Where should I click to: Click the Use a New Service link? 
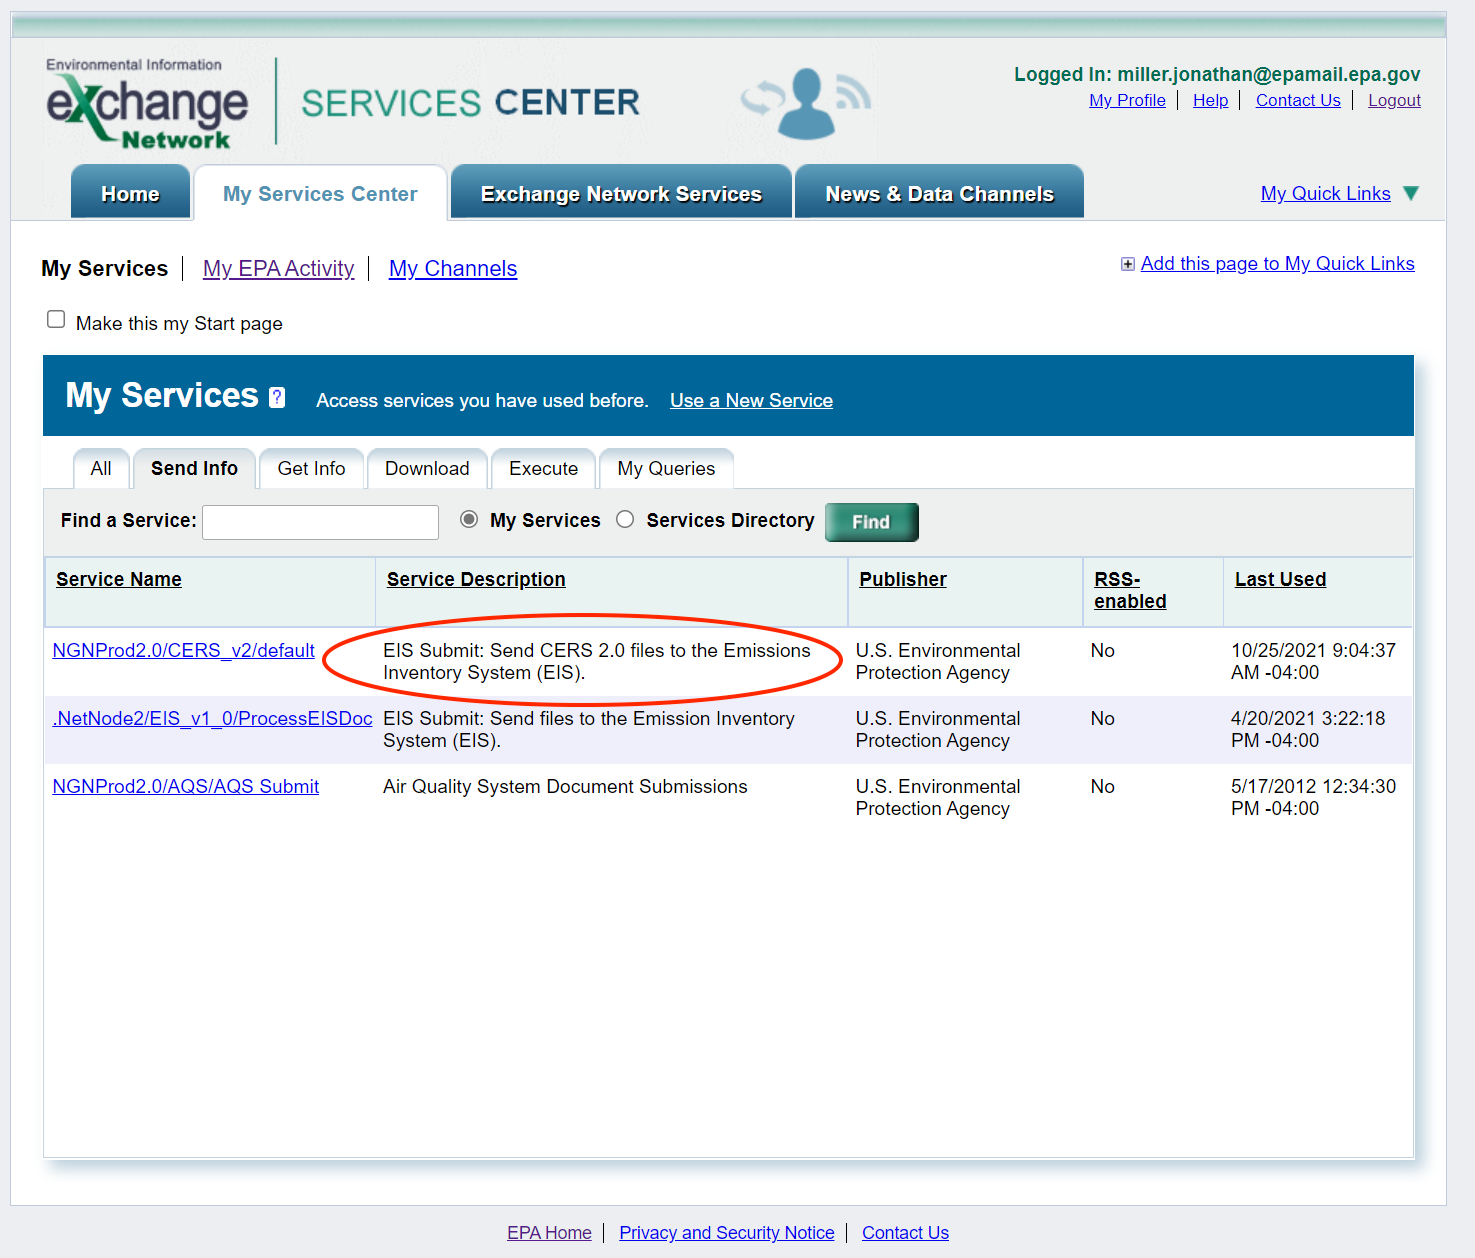[x=751, y=400]
